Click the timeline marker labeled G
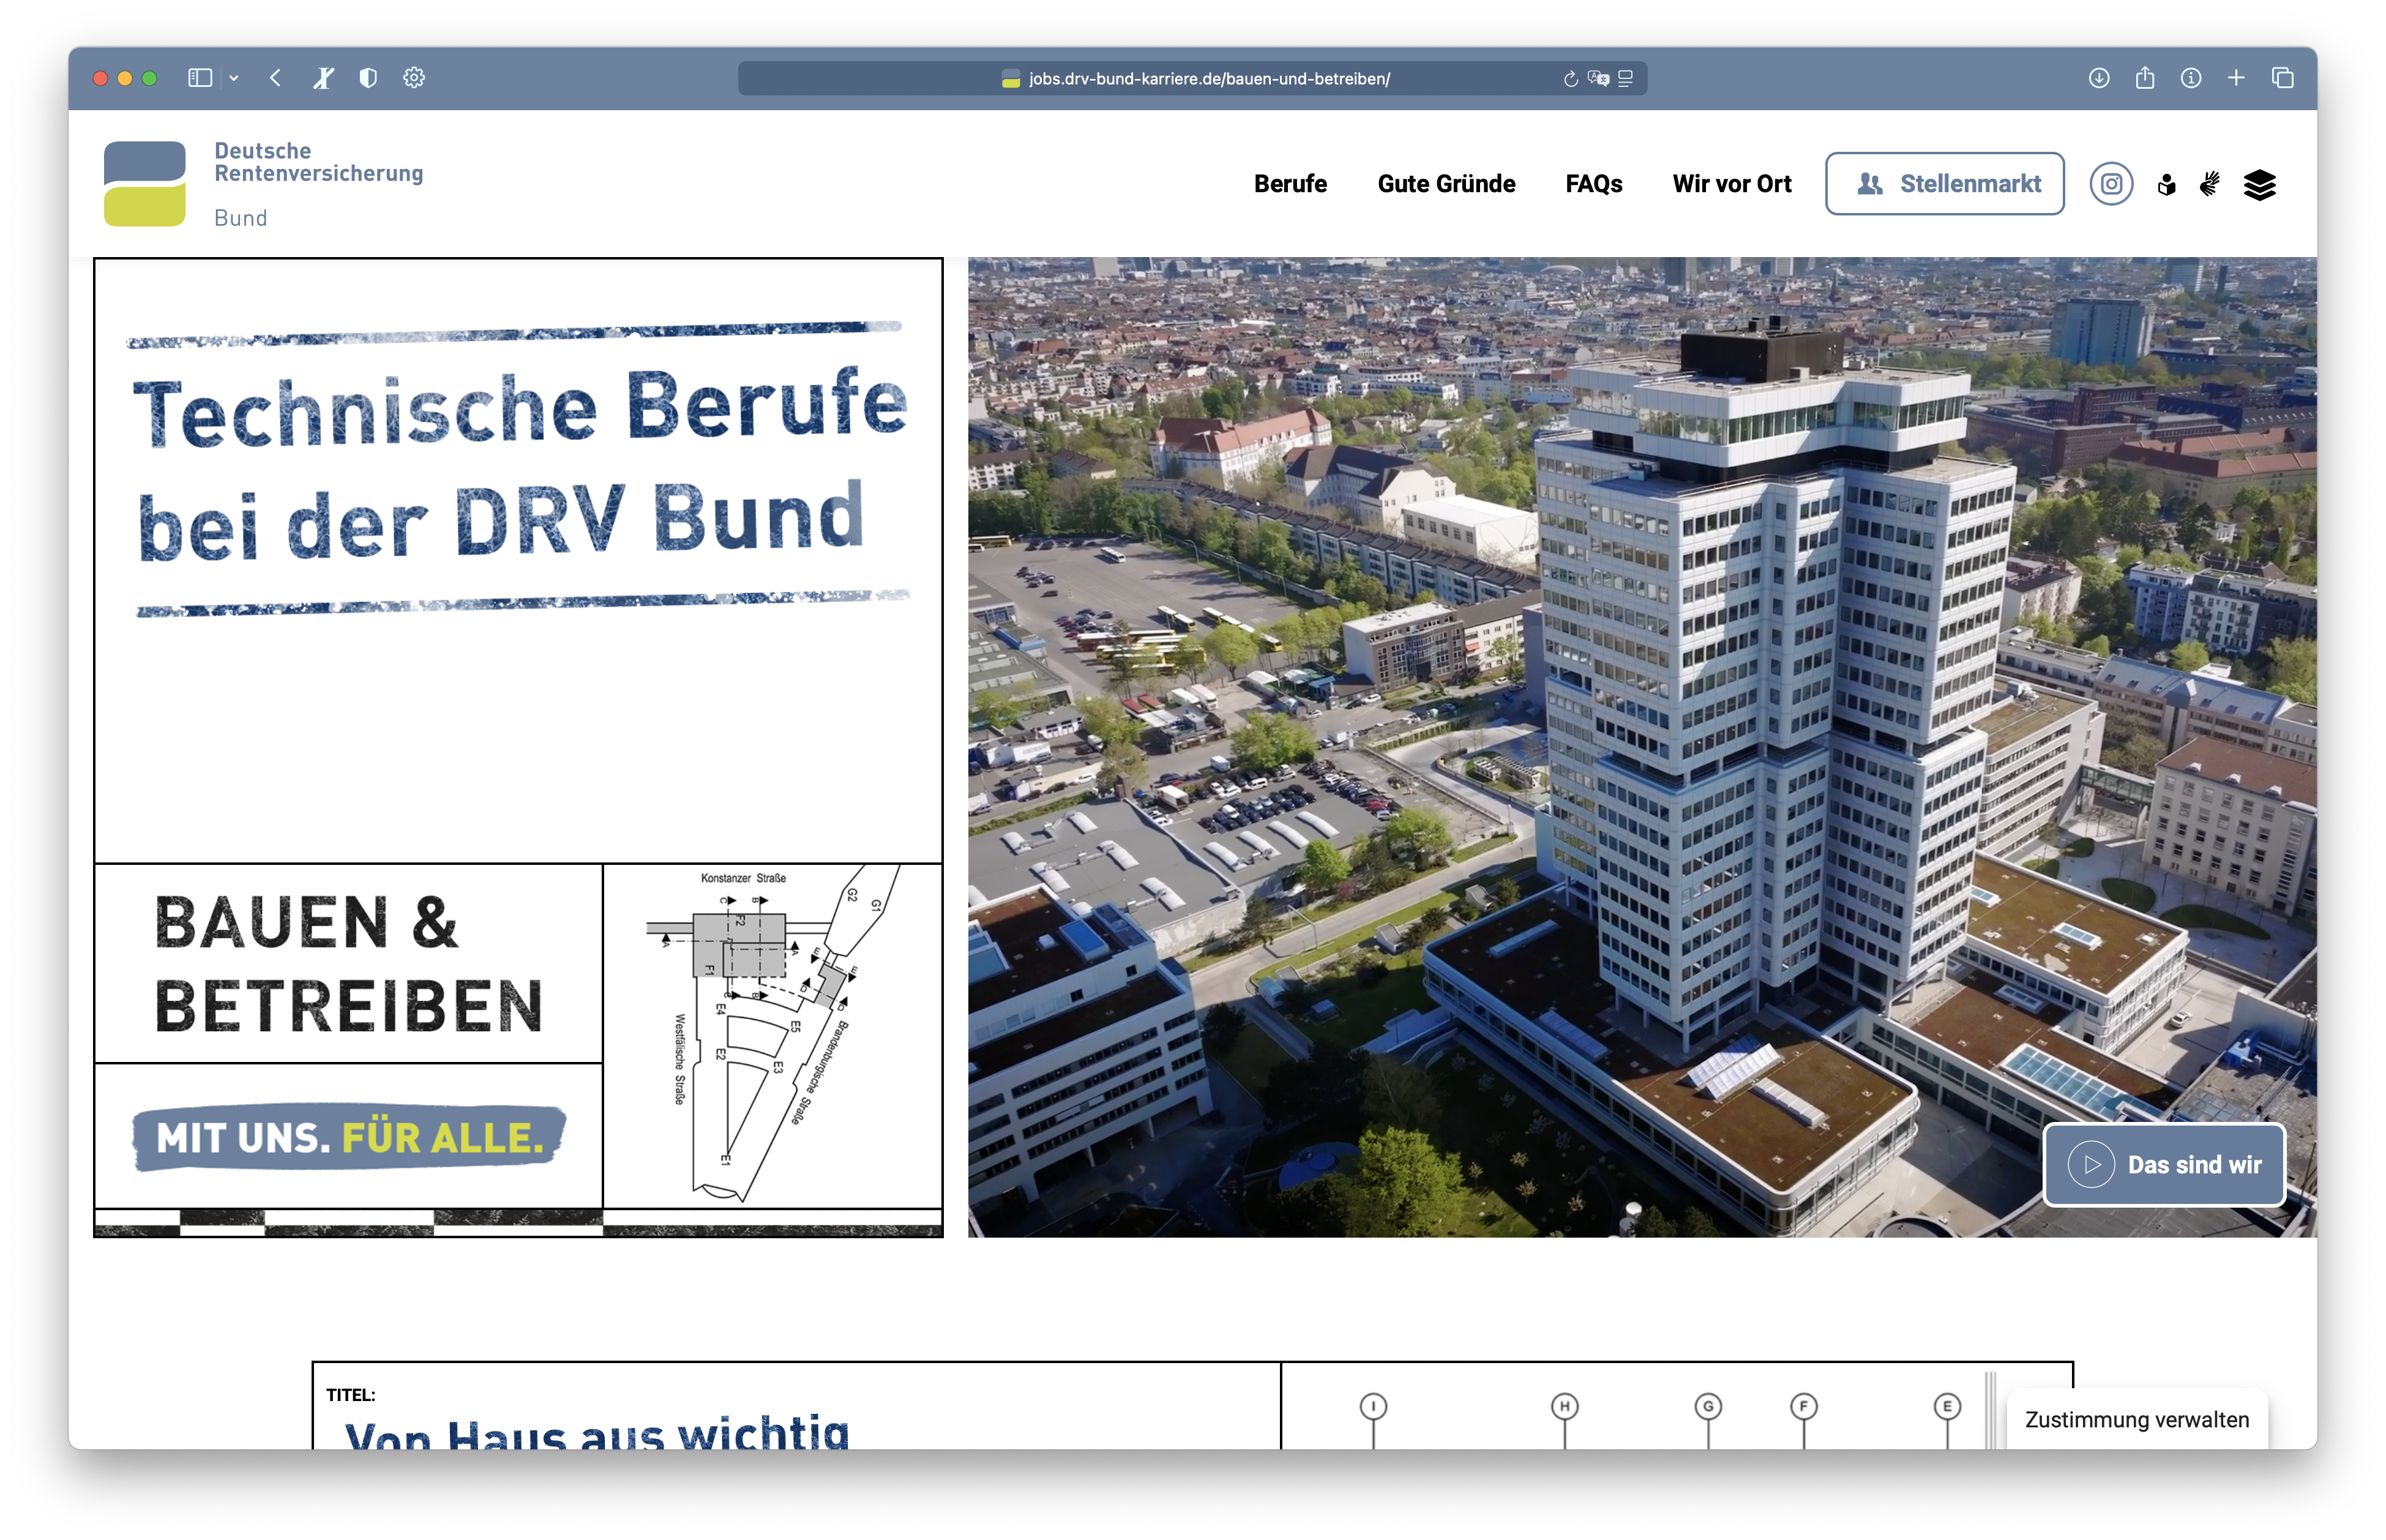Viewport: 2386px width, 1540px height. (1708, 1406)
